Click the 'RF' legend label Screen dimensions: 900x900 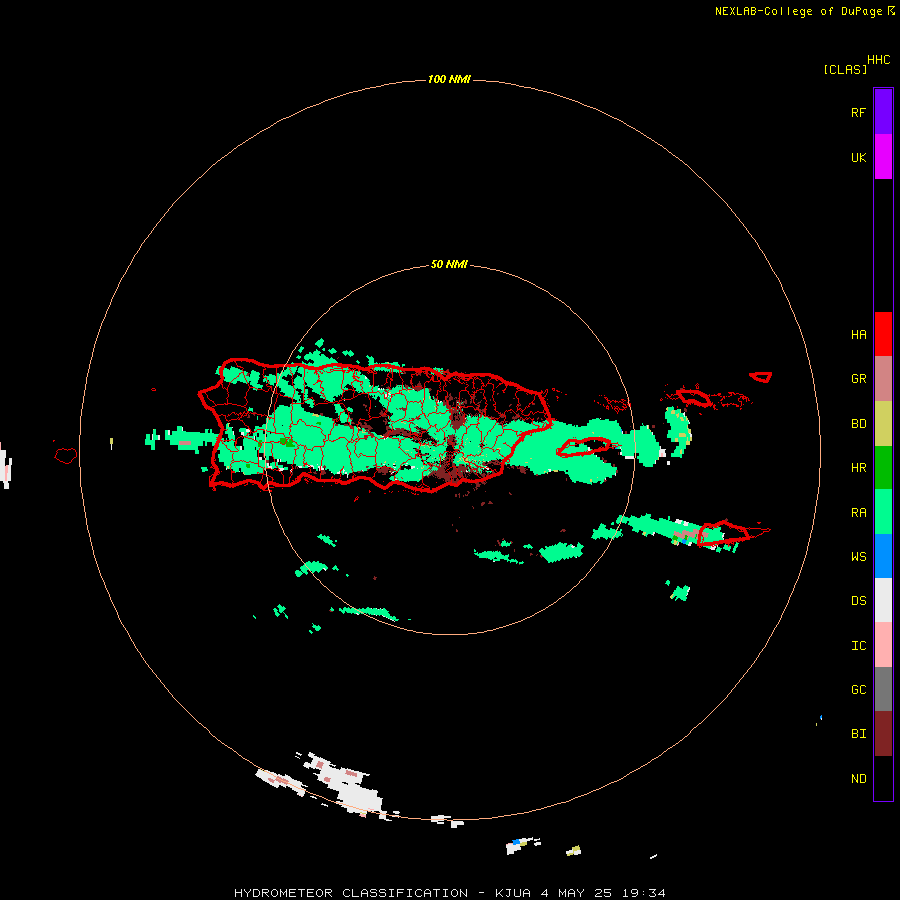(x=858, y=112)
